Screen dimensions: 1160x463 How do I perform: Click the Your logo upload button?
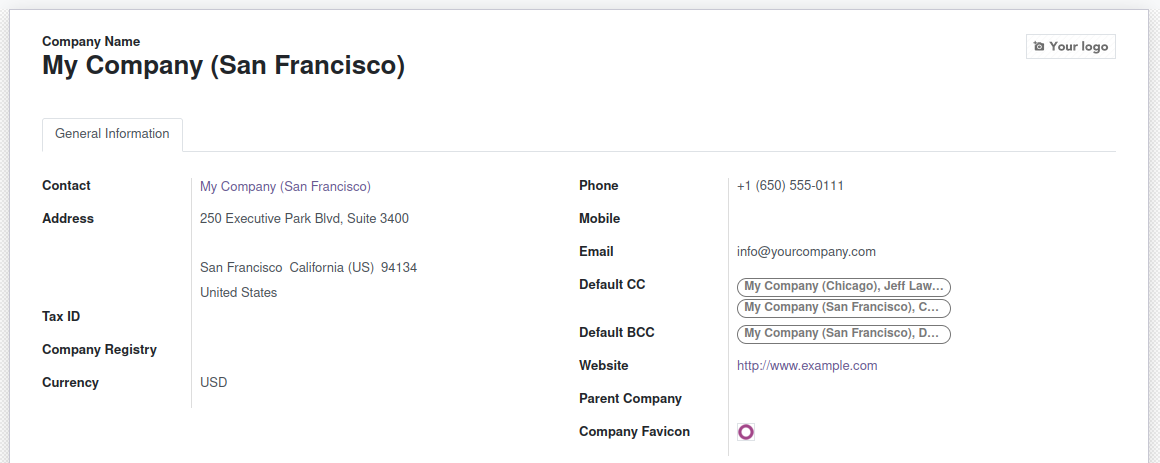1070,47
